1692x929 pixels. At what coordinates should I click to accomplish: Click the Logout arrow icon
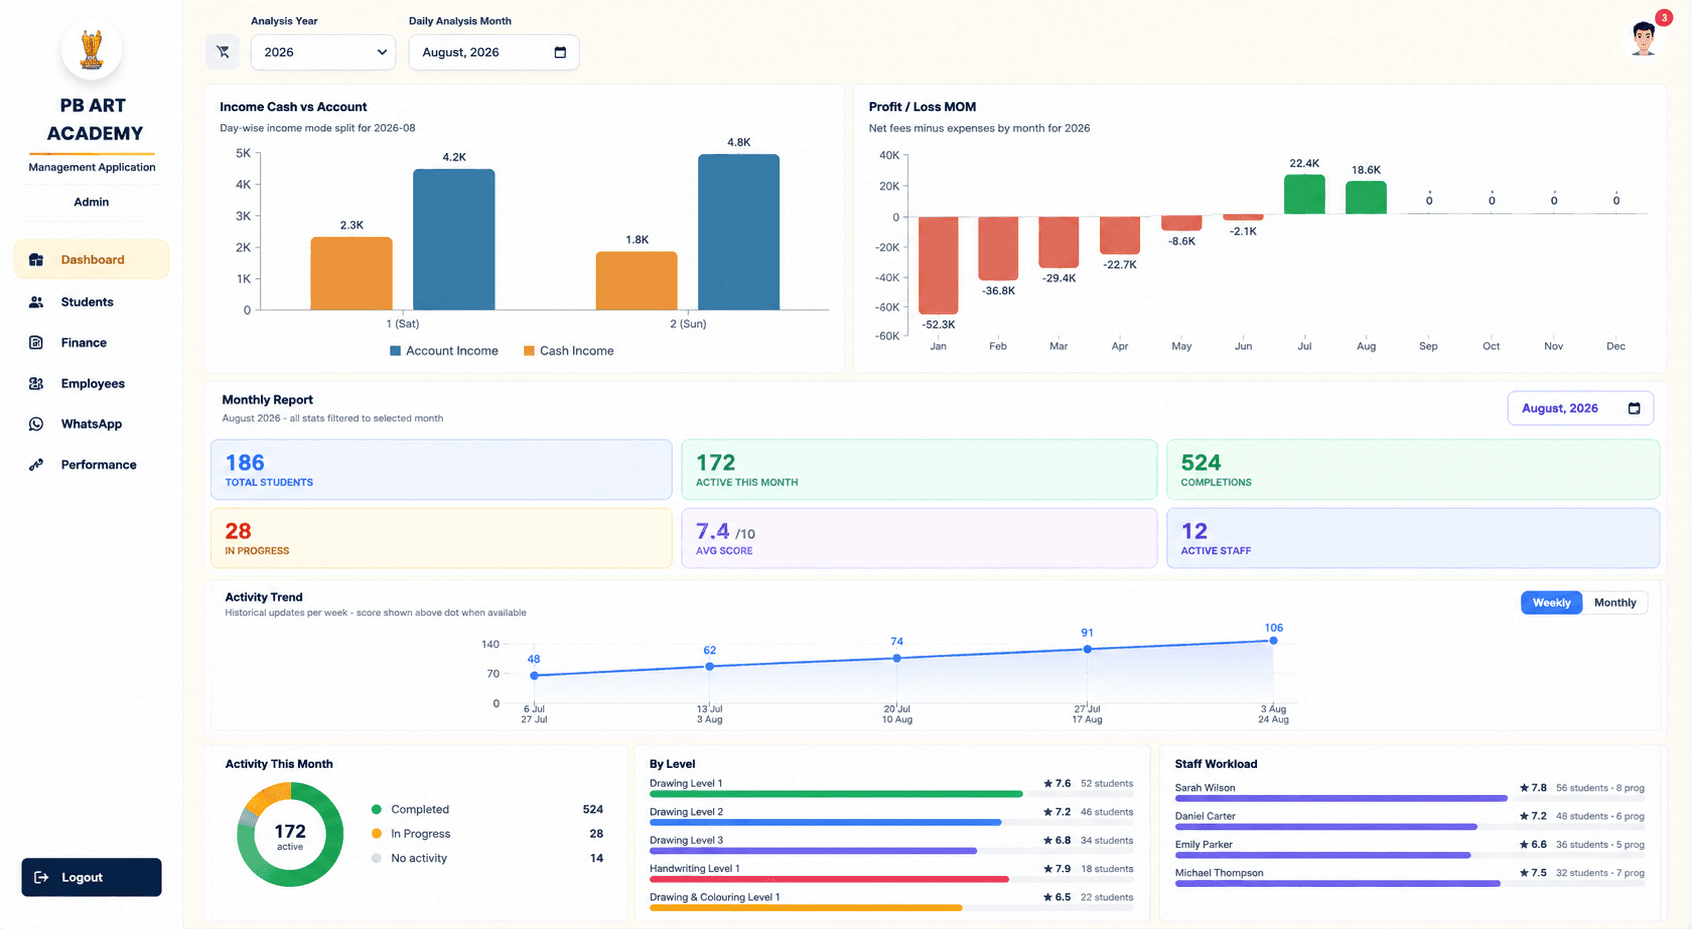point(41,878)
